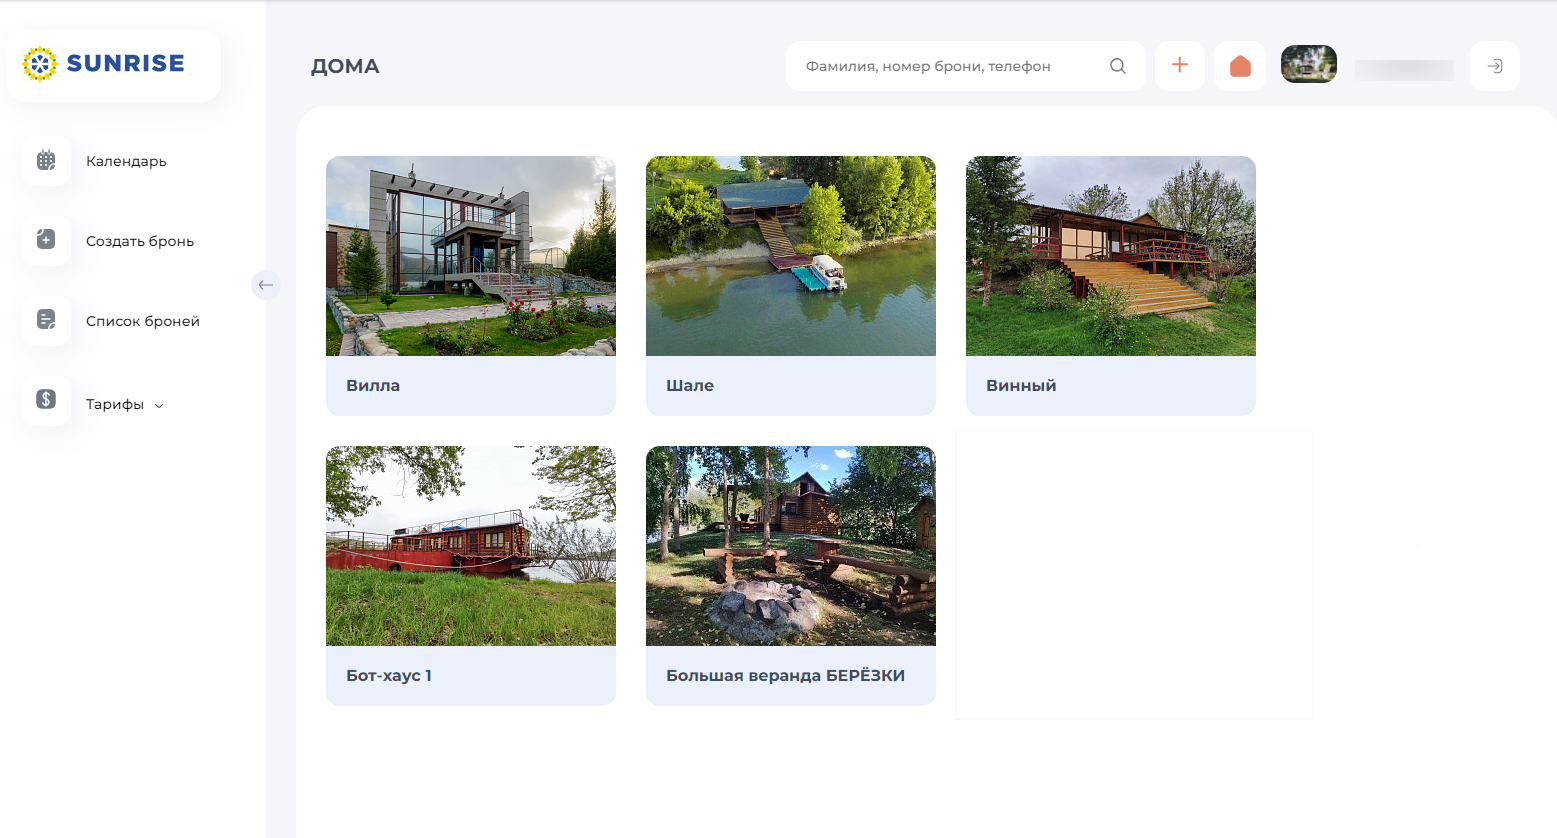This screenshot has width=1557, height=838.
Task: Open the Шале house photo
Action: point(791,256)
